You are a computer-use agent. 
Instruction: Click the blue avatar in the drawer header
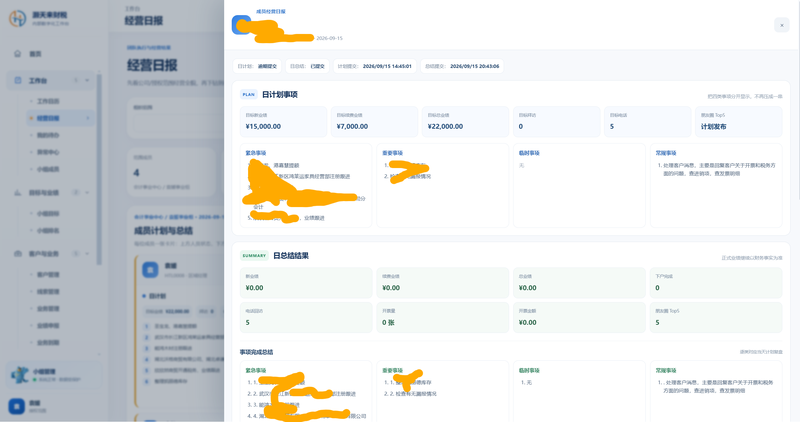(x=241, y=24)
